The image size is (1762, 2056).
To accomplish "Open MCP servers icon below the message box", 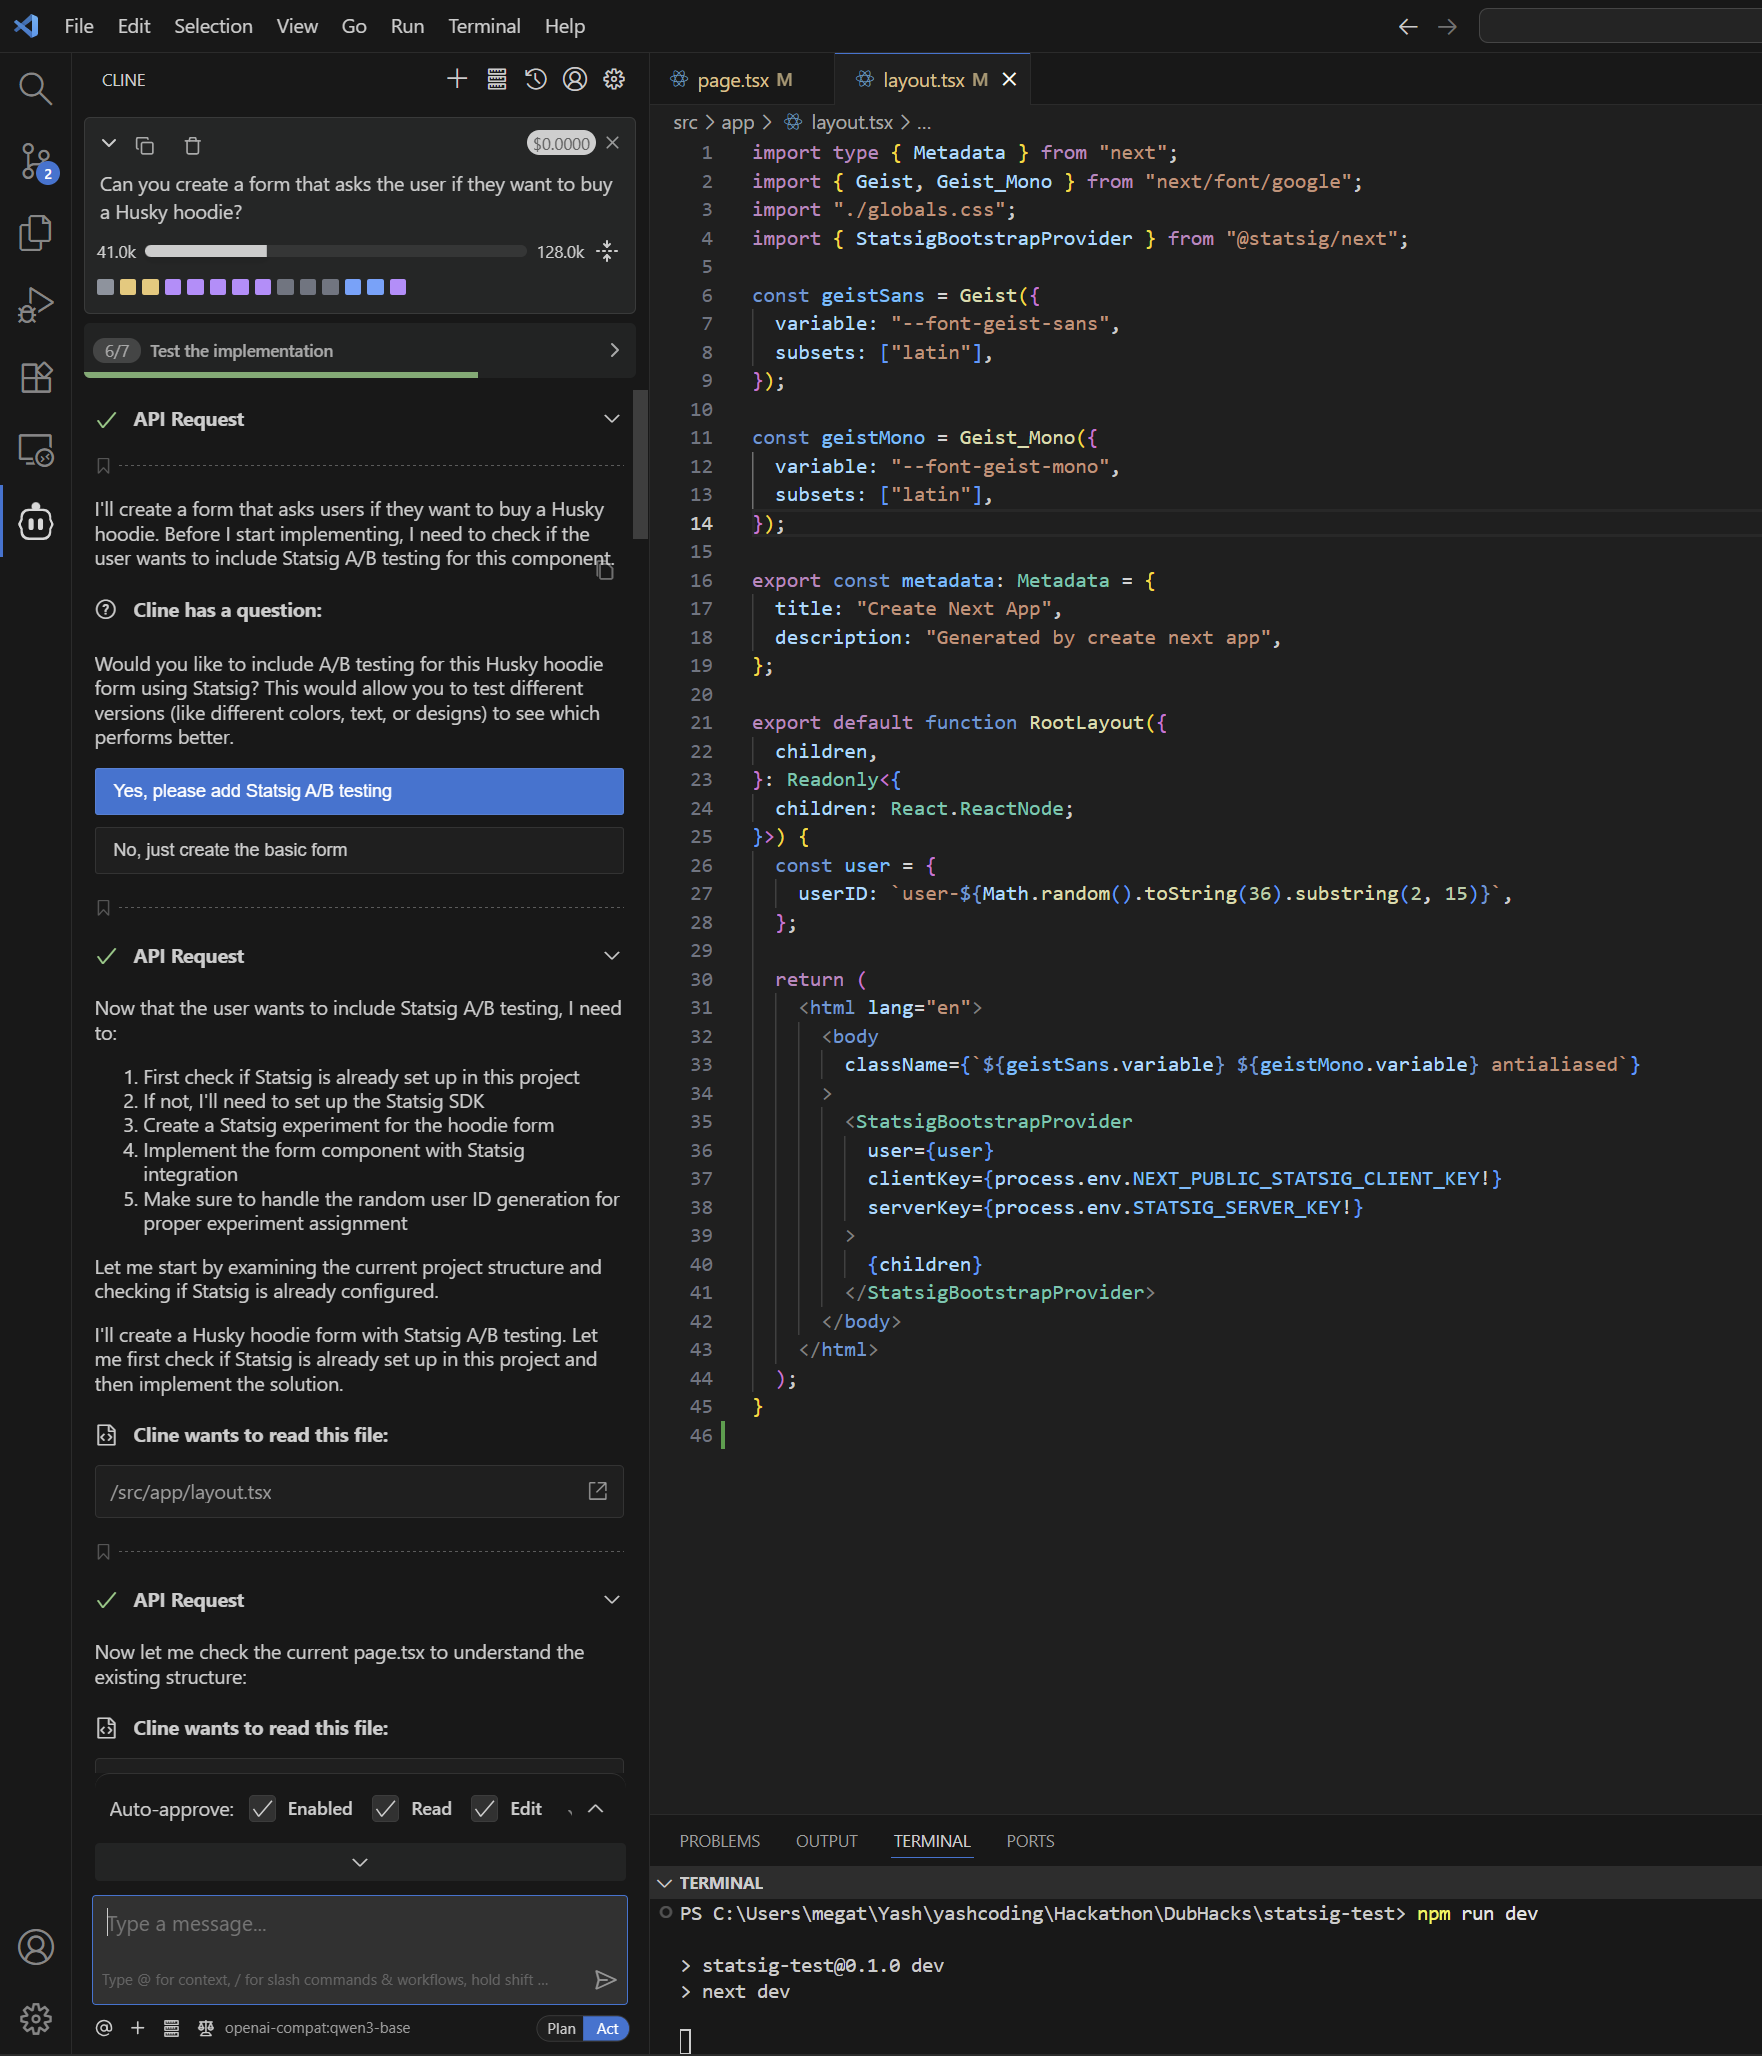I will pos(172,2028).
